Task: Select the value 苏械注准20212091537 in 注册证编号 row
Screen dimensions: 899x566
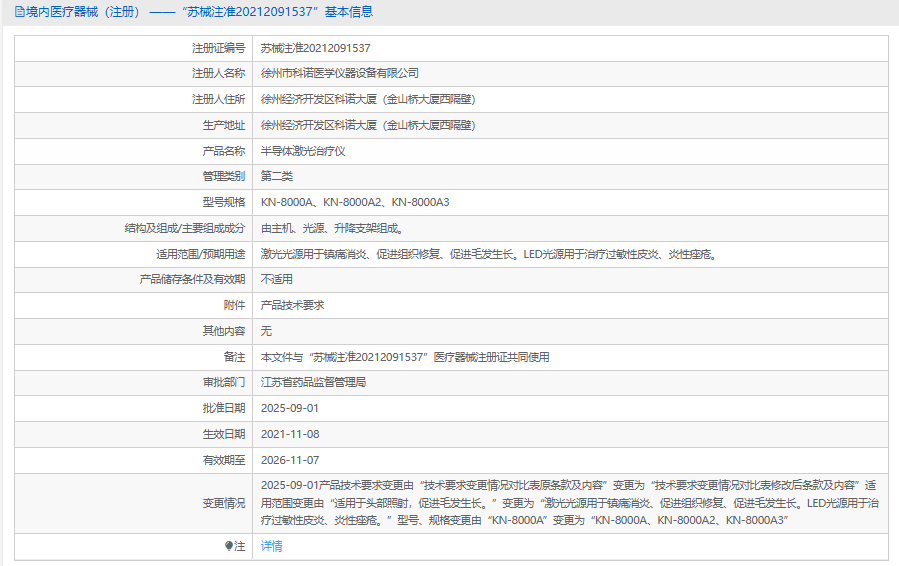Action: [315, 48]
